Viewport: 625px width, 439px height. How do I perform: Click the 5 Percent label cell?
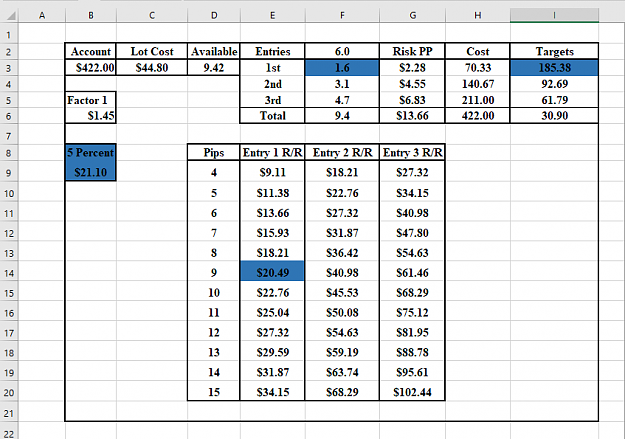tap(91, 152)
